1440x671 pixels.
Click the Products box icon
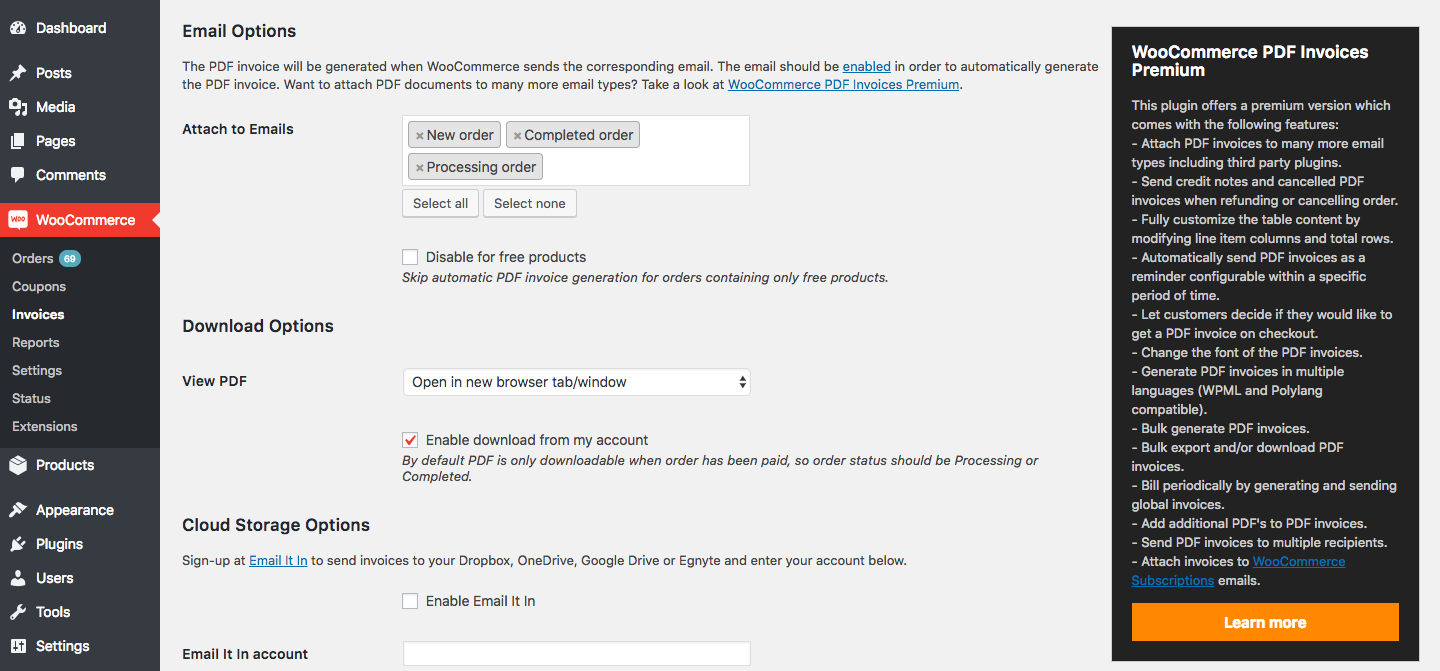(x=18, y=465)
